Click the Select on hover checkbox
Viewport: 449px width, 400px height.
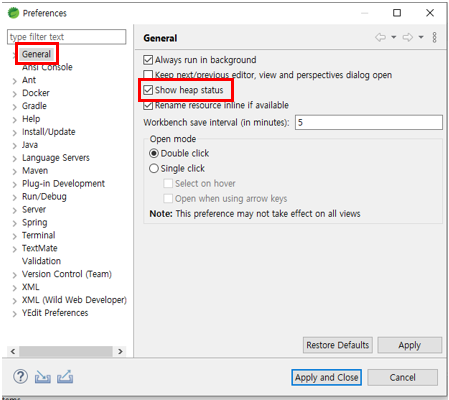click(x=168, y=183)
